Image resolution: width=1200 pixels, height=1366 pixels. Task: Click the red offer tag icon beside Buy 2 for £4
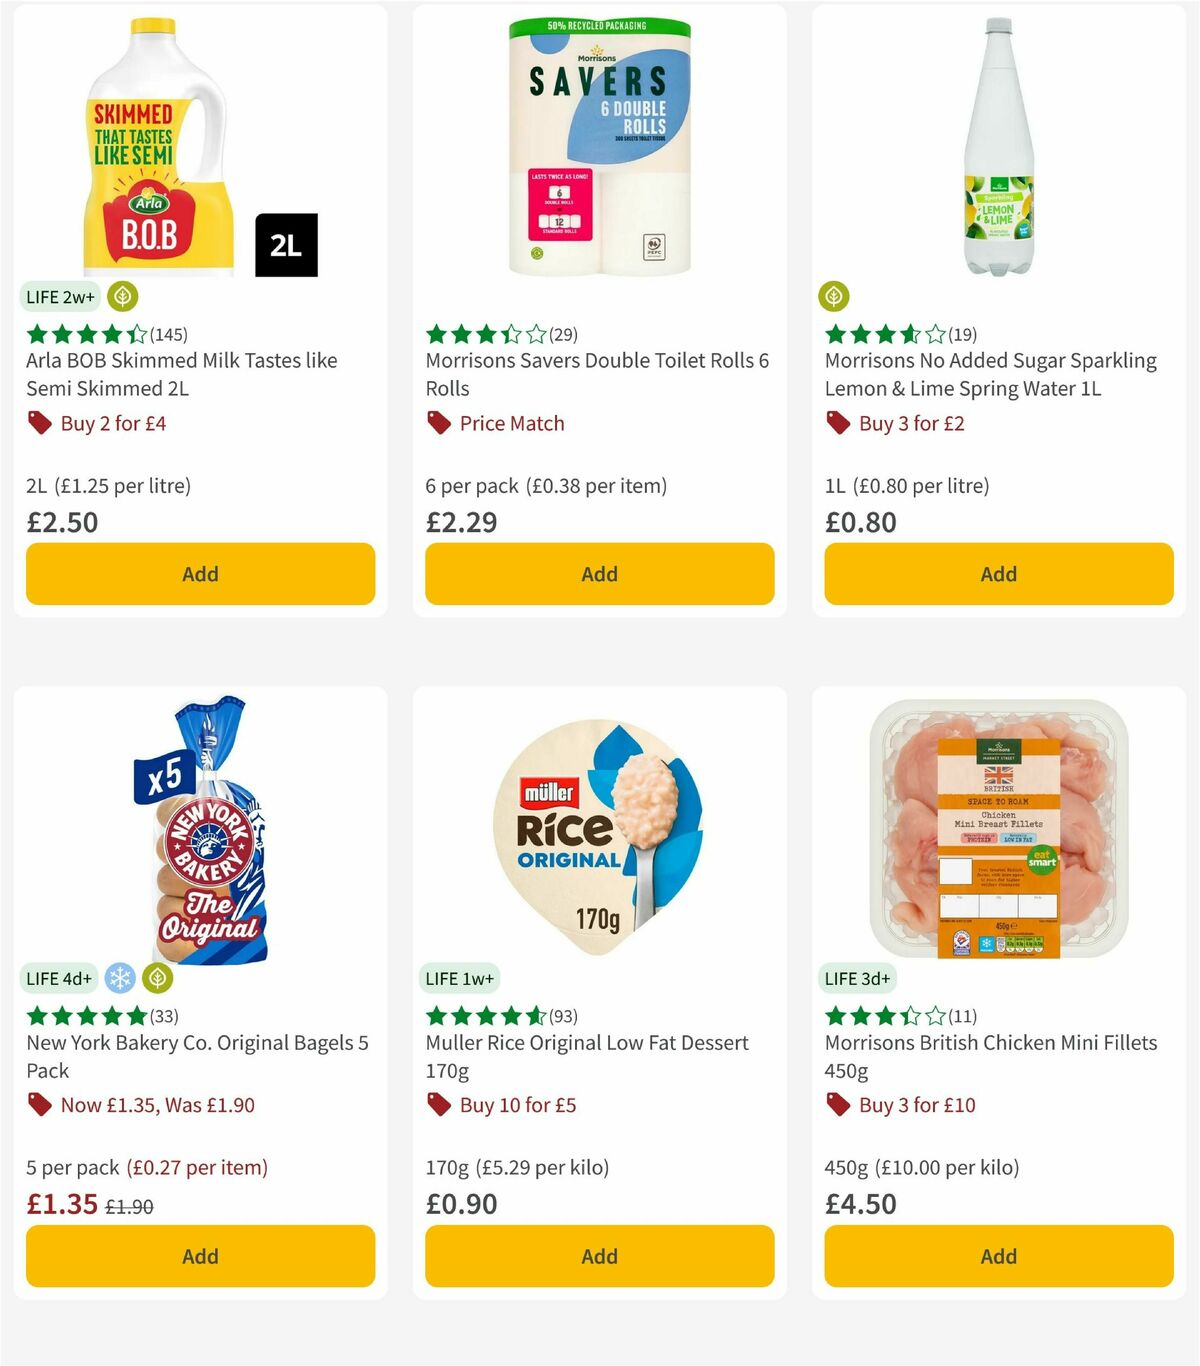point(40,423)
